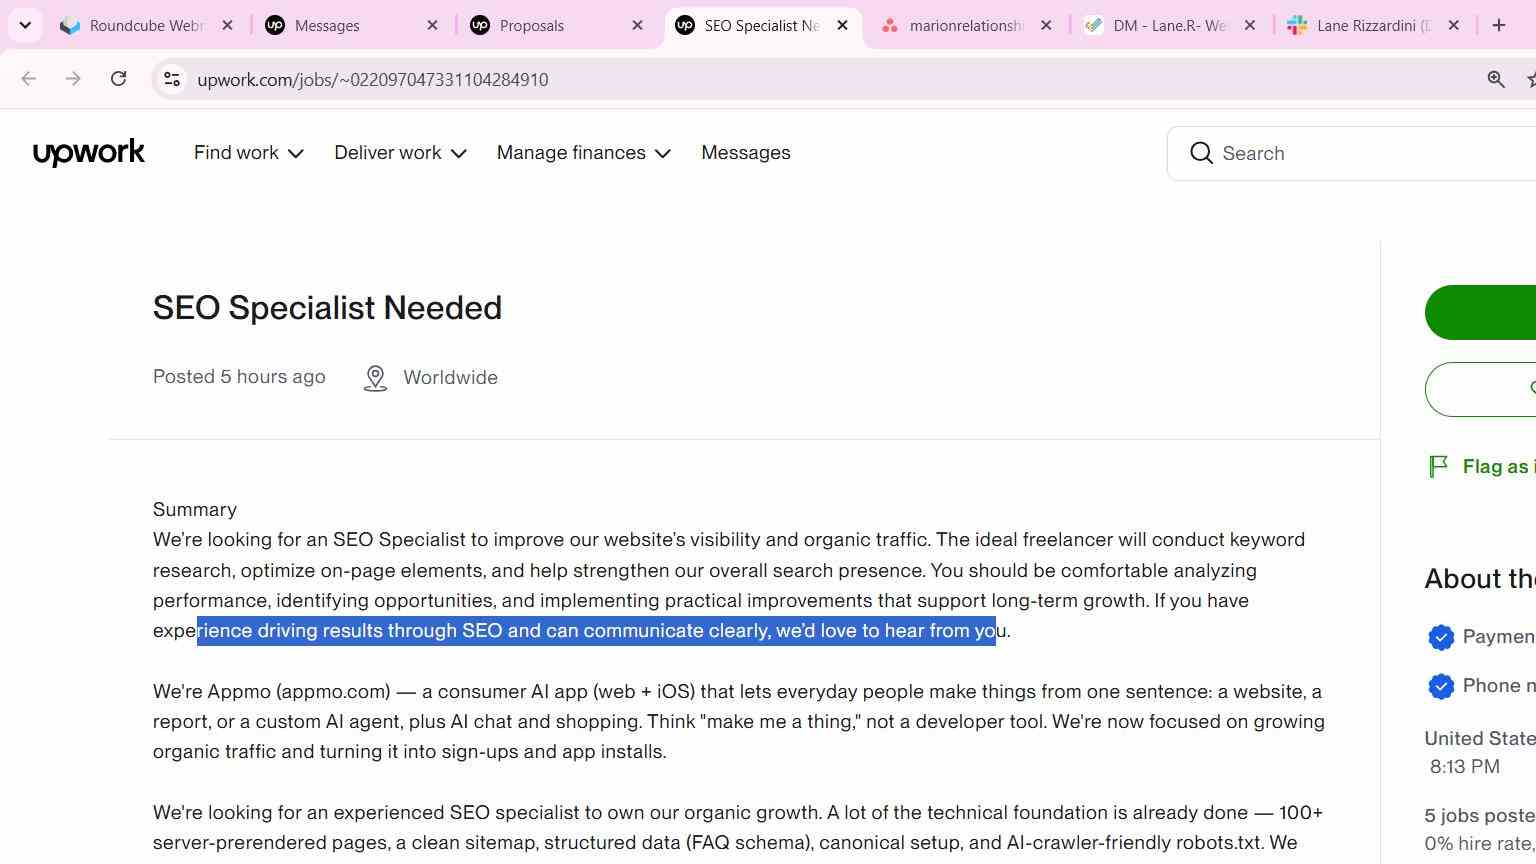Reload the page with the refresh icon
Image resolution: width=1536 pixels, height=864 pixels.
tap(118, 79)
